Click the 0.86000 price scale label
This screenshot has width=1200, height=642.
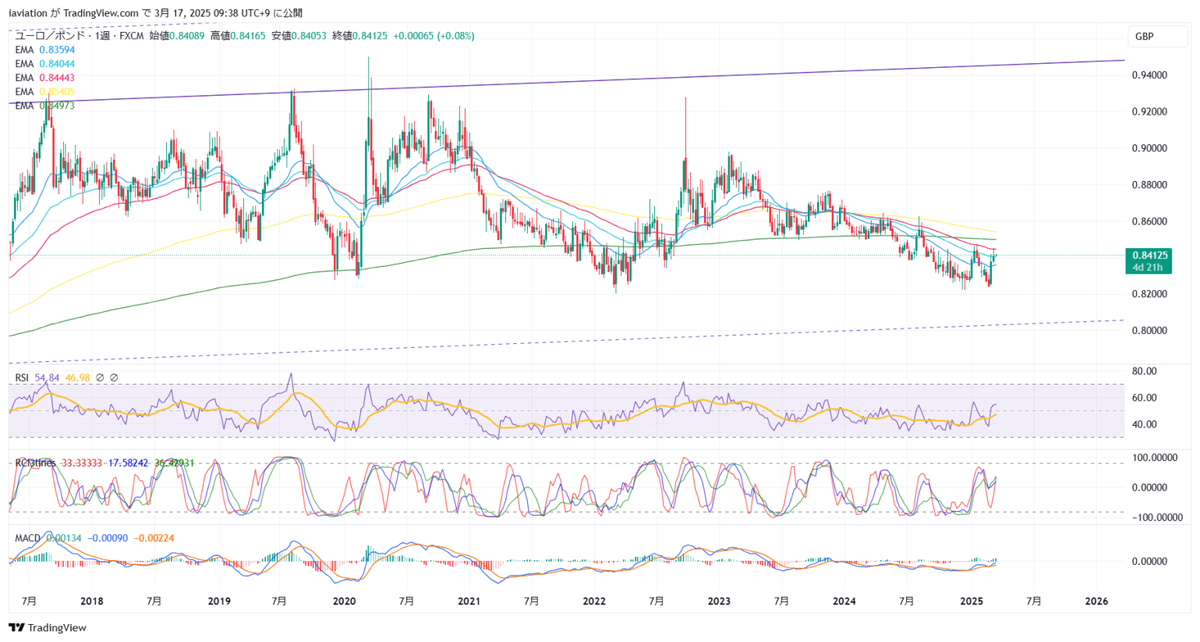(x=1148, y=221)
